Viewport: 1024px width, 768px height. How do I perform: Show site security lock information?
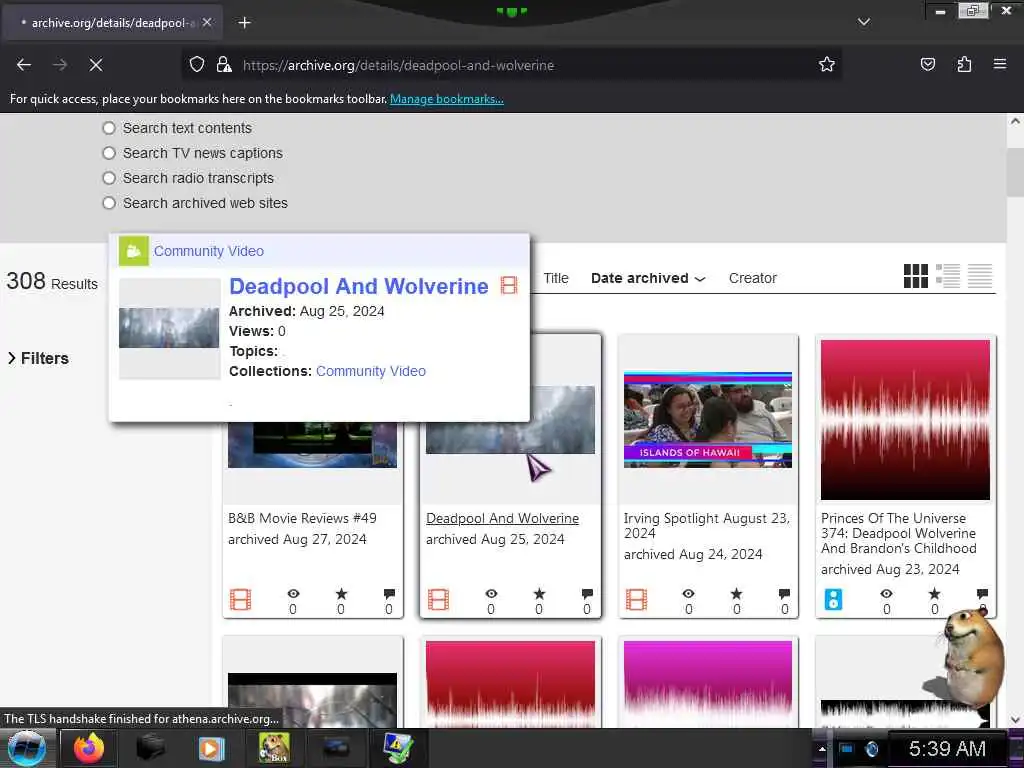point(224,64)
